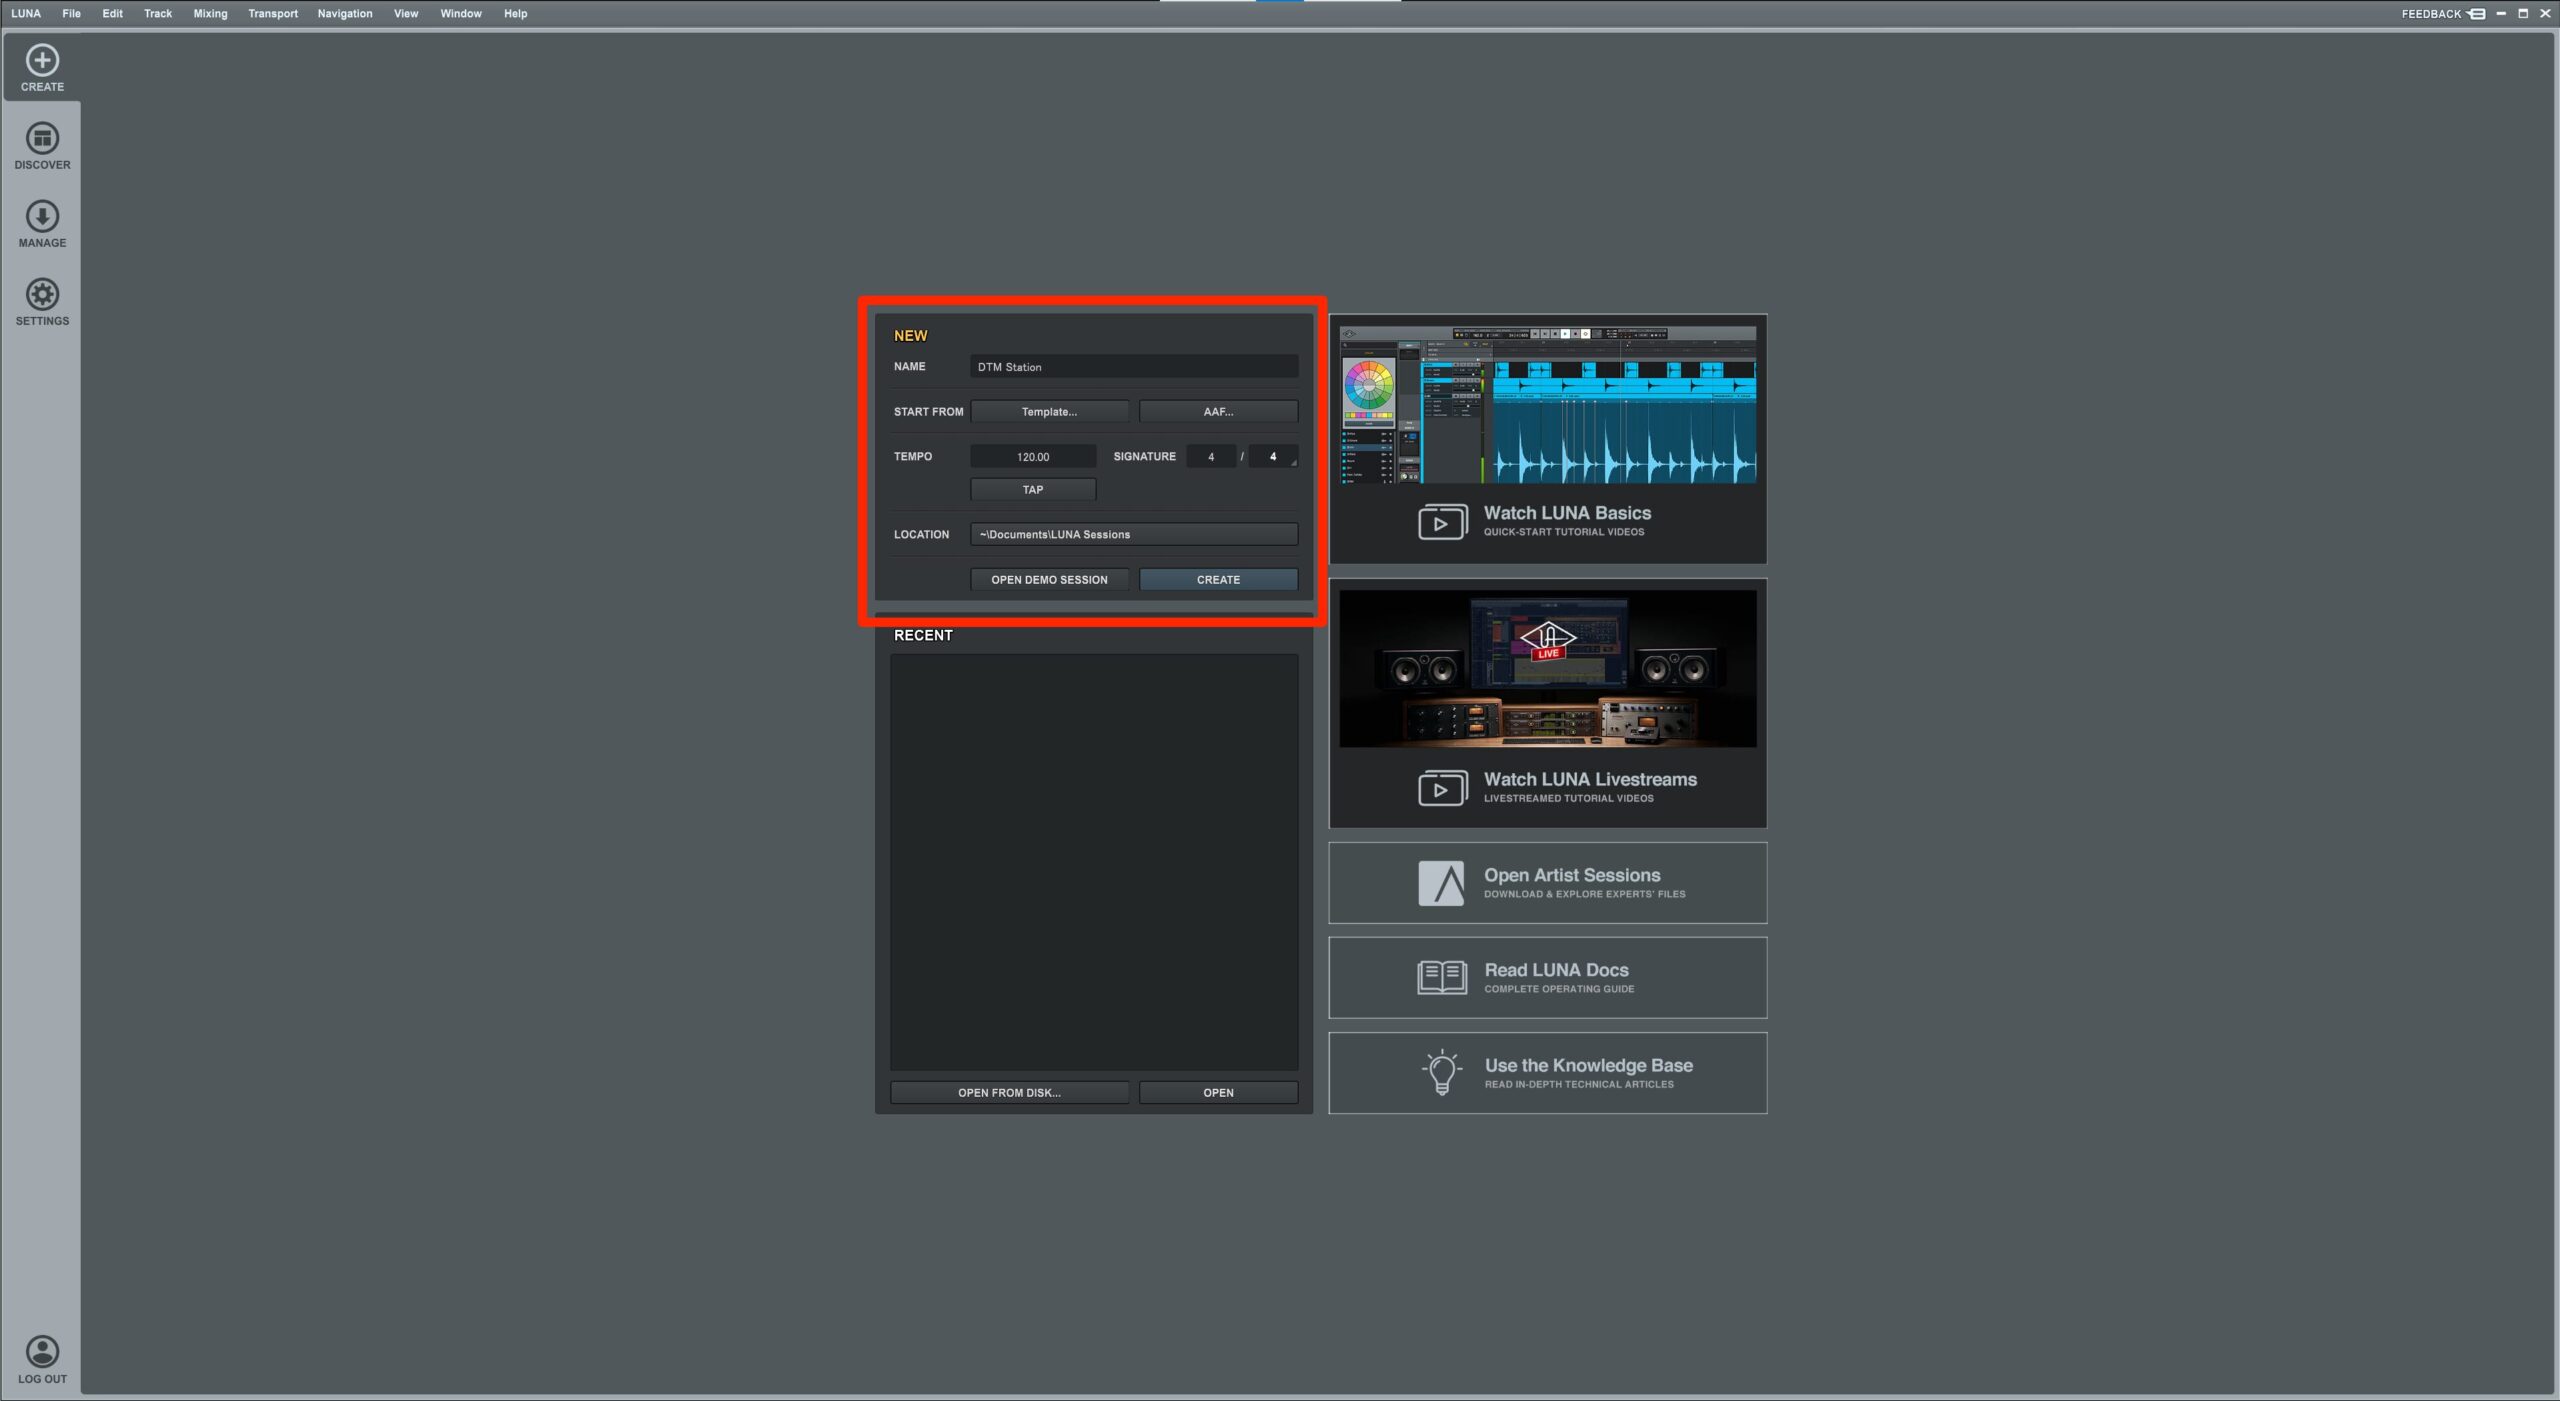Click the OPEN FROM DISK... button
Viewport: 2560px width, 1401px height.
[1009, 1093]
